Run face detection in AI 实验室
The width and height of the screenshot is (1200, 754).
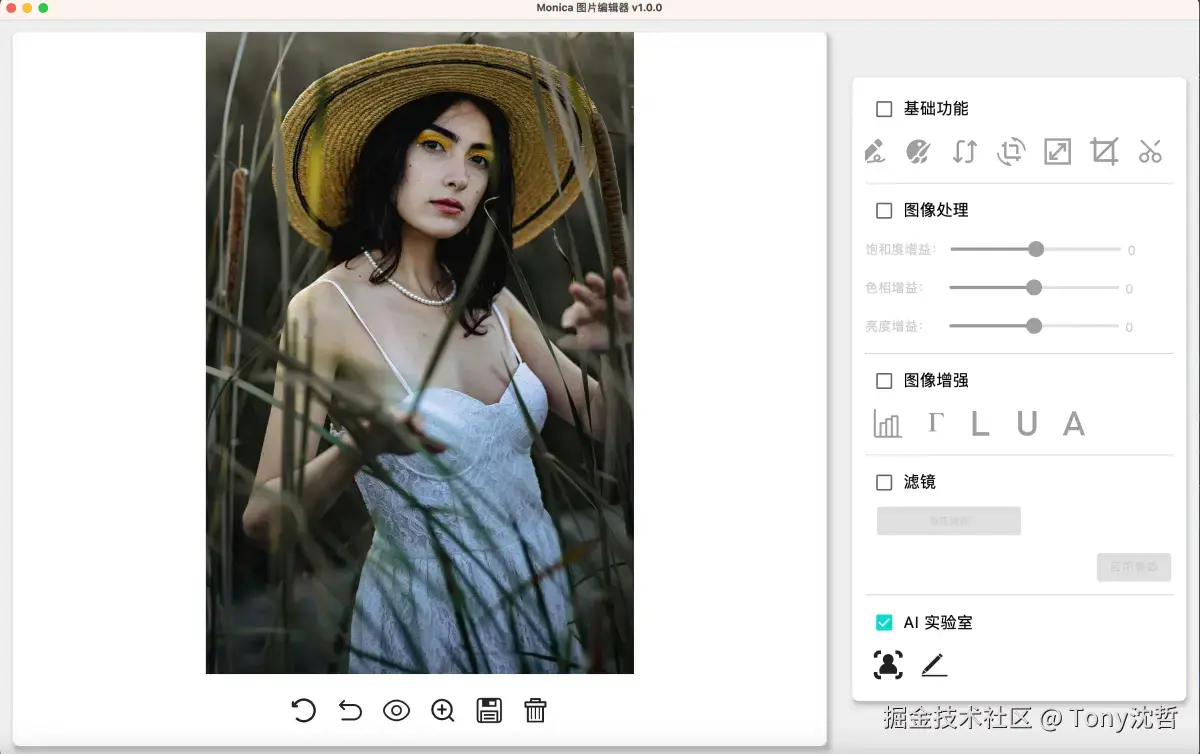[888, 665]
